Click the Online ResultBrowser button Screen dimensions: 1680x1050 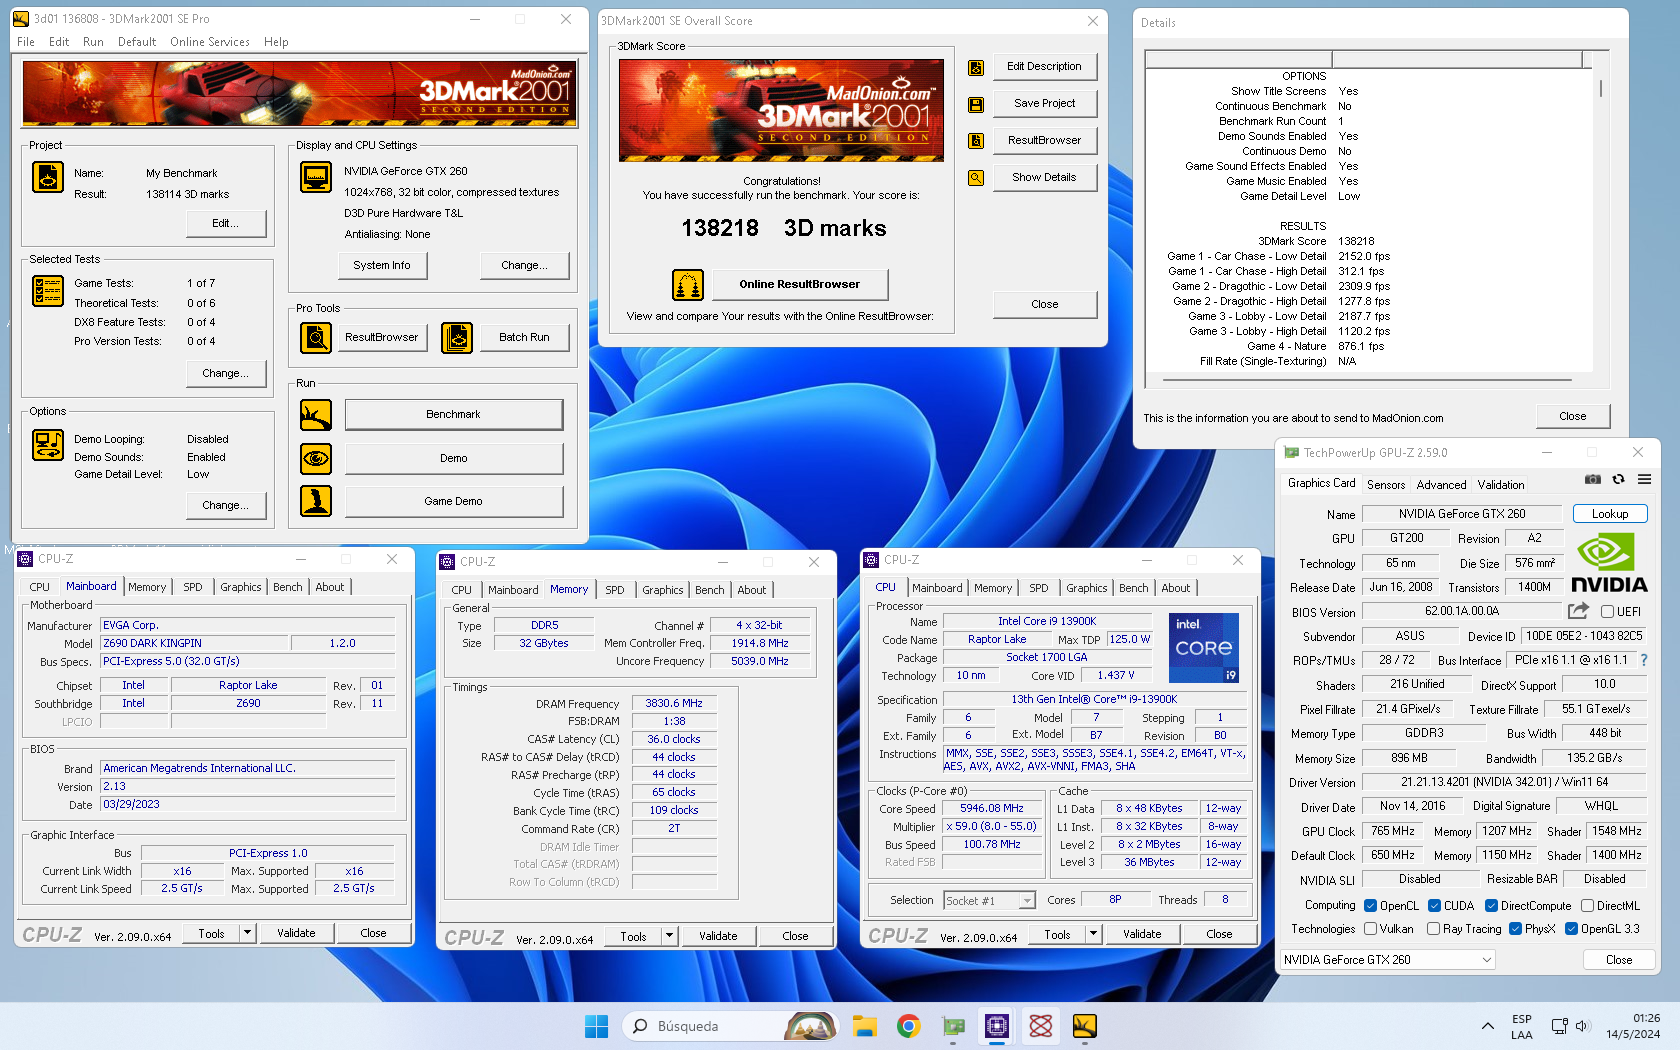click(800, 285)
